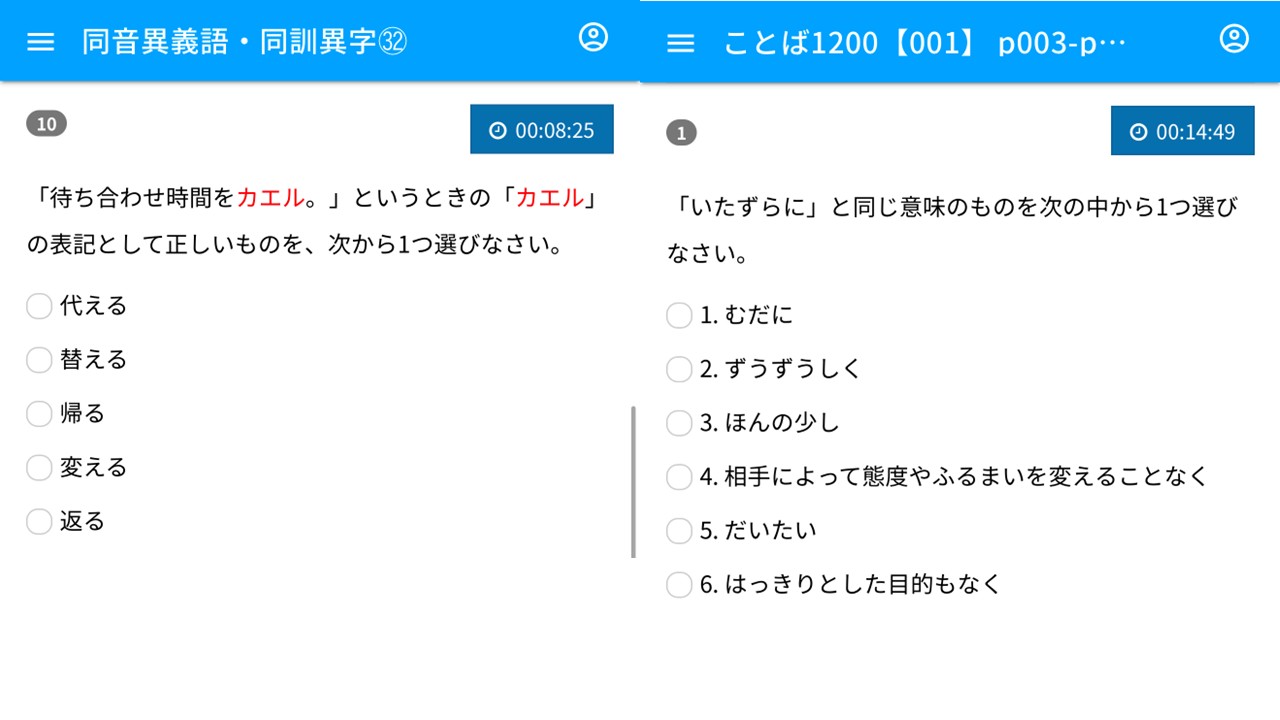This screenshot has width=1280, height=720.
Task: Pick the 変える answer choice
Action: tap(39, 468)
